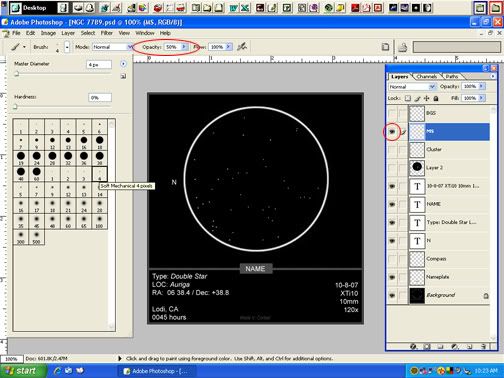Click the brush picker flyout menu arrow
This screenshot has width=504, height=378.
123,64
